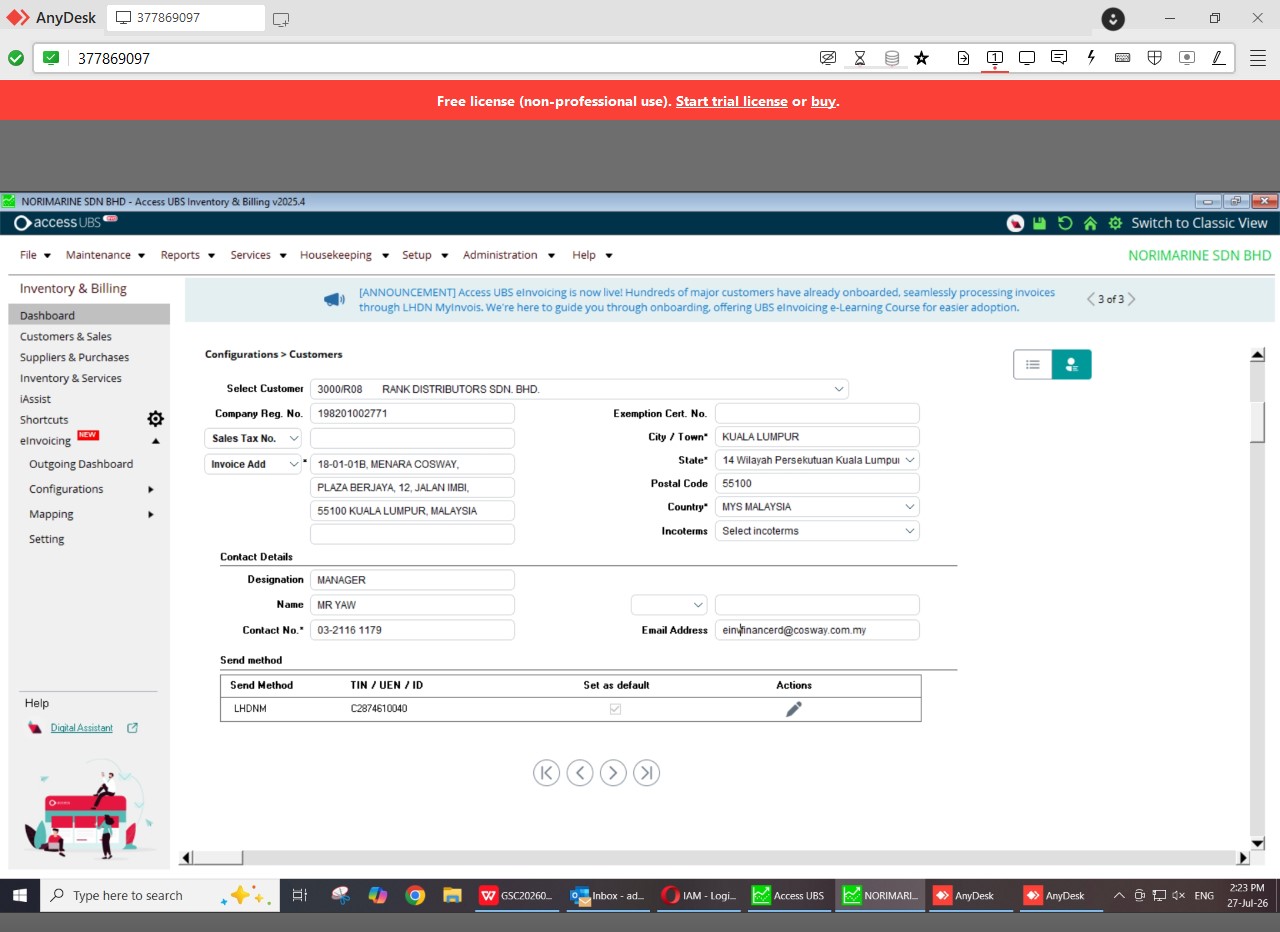Show the previous announcement arrow

1091,299
